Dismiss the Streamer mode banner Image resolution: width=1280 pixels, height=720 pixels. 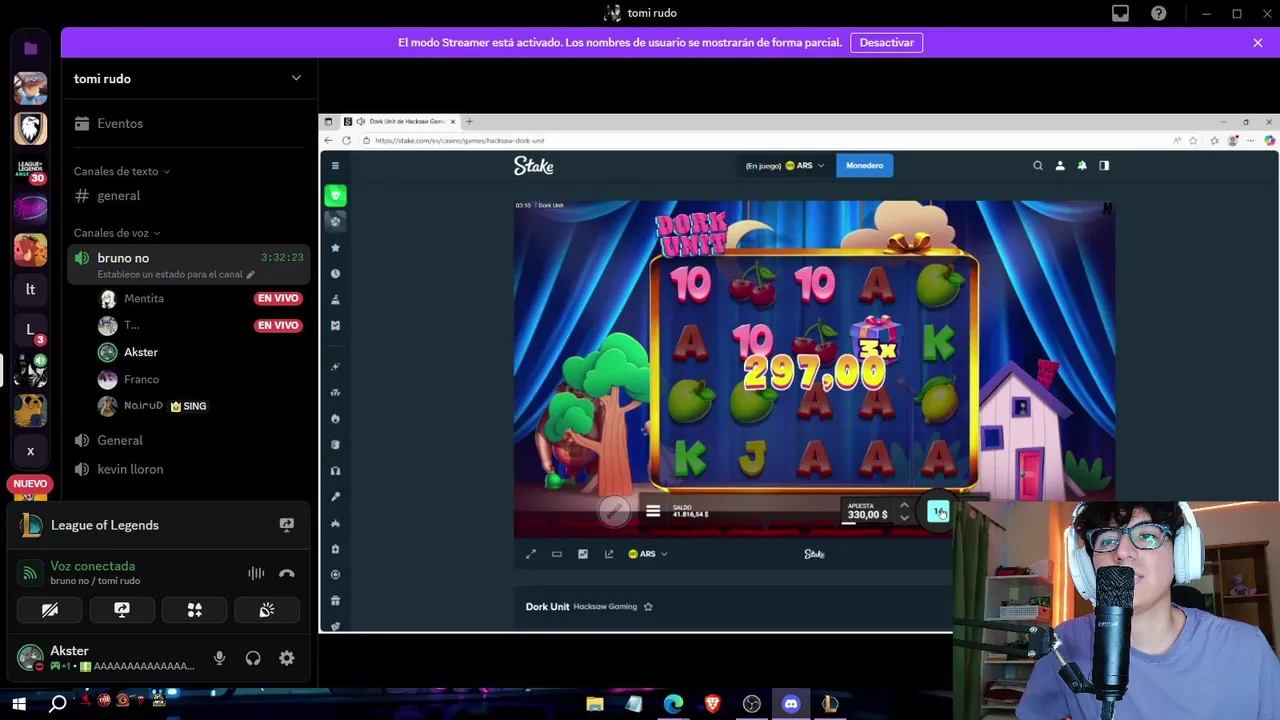point(1258,43)
